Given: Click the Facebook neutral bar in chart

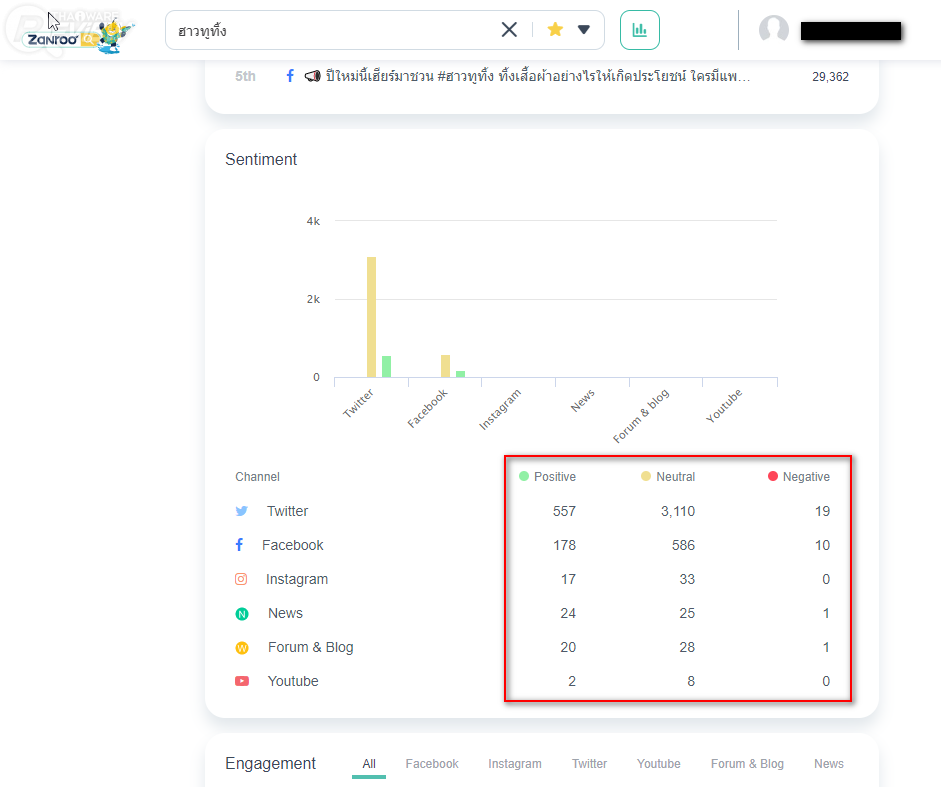Looking at the screenshot, I should coord(445,366).
